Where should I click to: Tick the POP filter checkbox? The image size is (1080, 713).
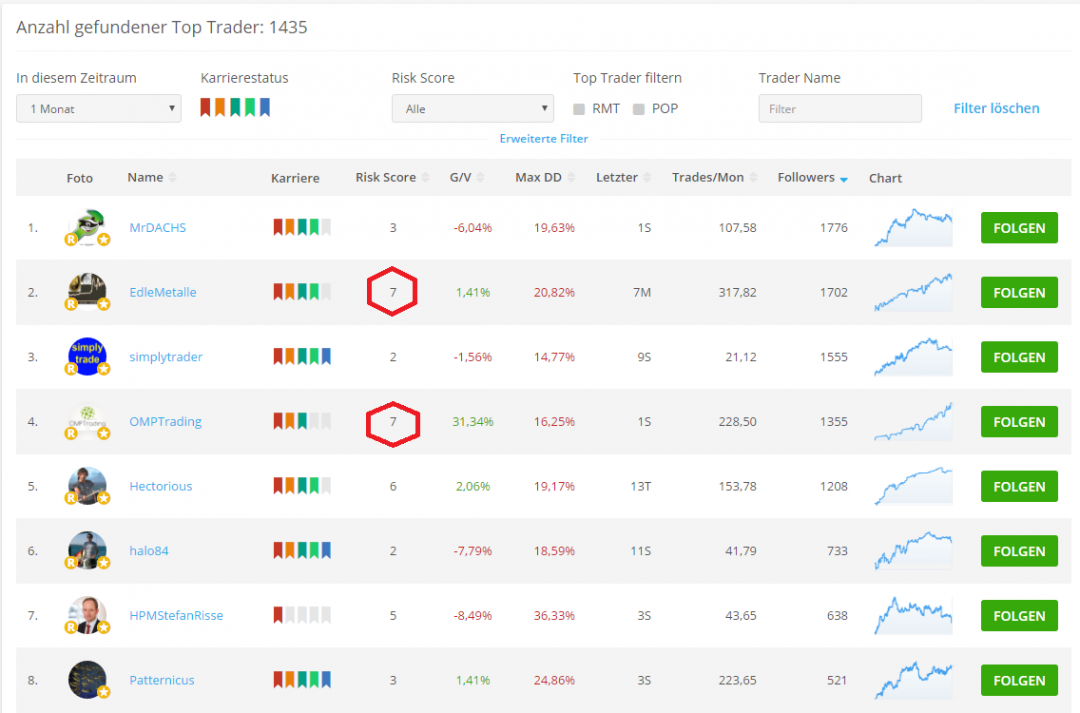click(638, 109)
